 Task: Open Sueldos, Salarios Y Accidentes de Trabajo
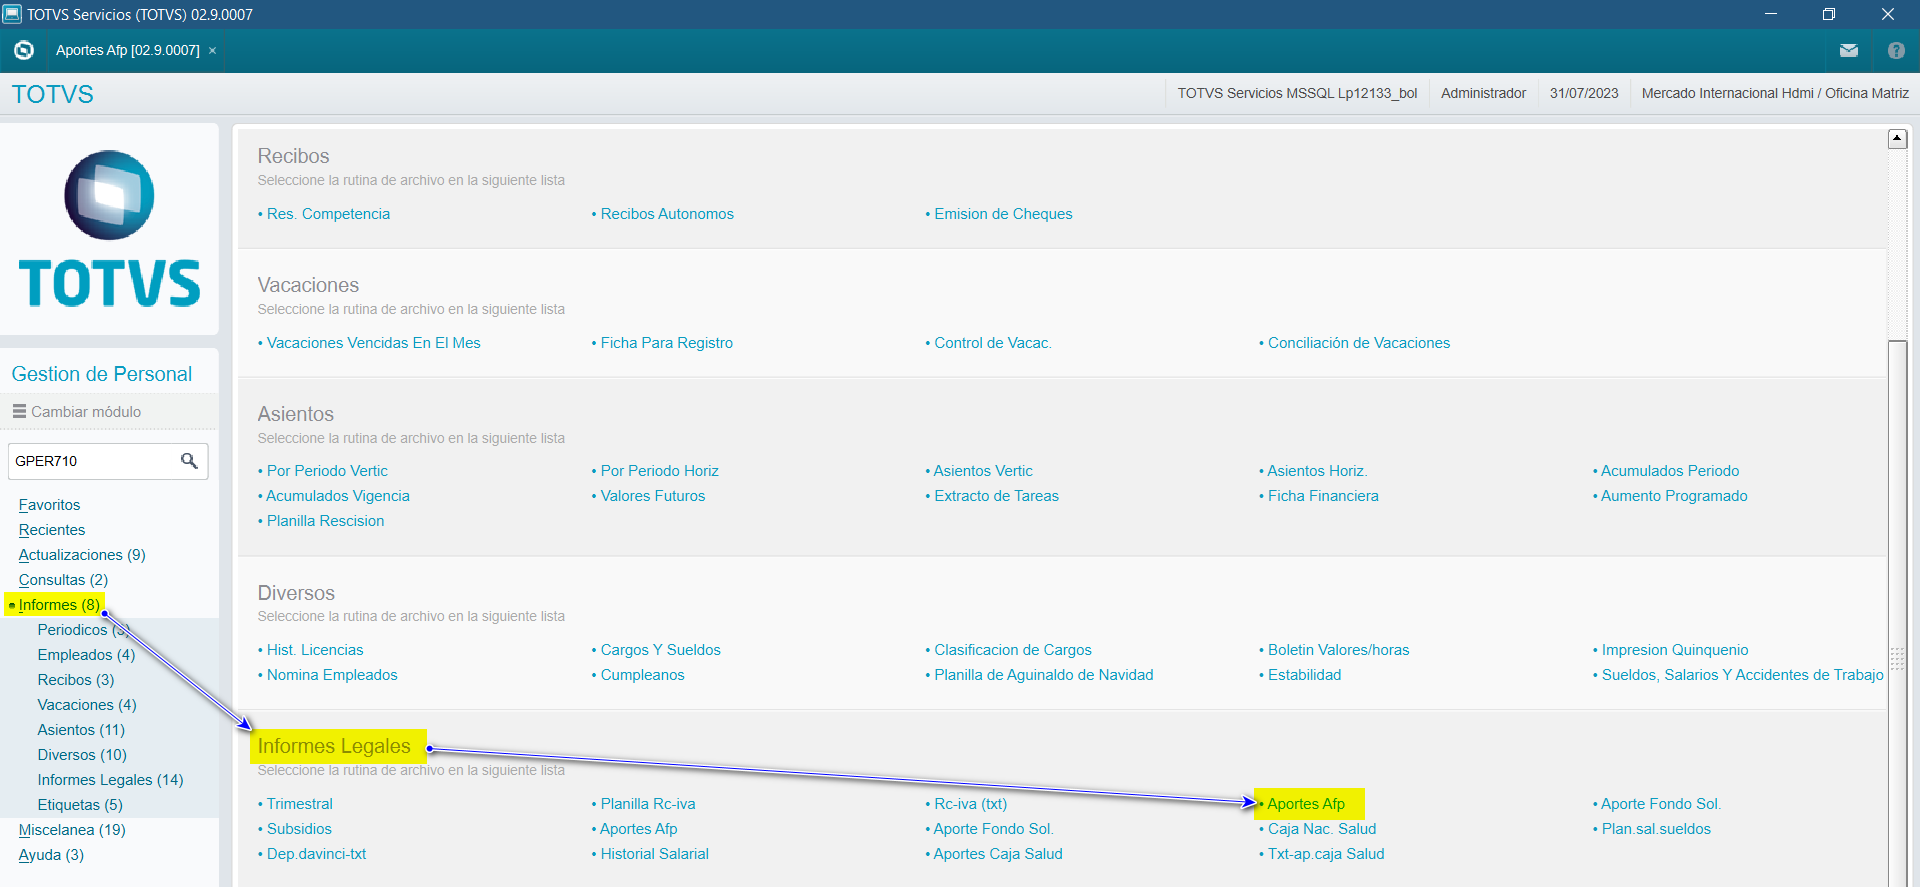[1742, 675]
